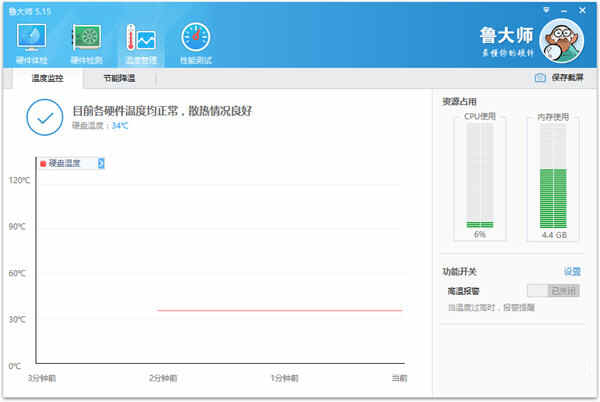Click the 2分钟前 time axis label
The height and width of the screenshot is (402, 600).
[163, 378]
